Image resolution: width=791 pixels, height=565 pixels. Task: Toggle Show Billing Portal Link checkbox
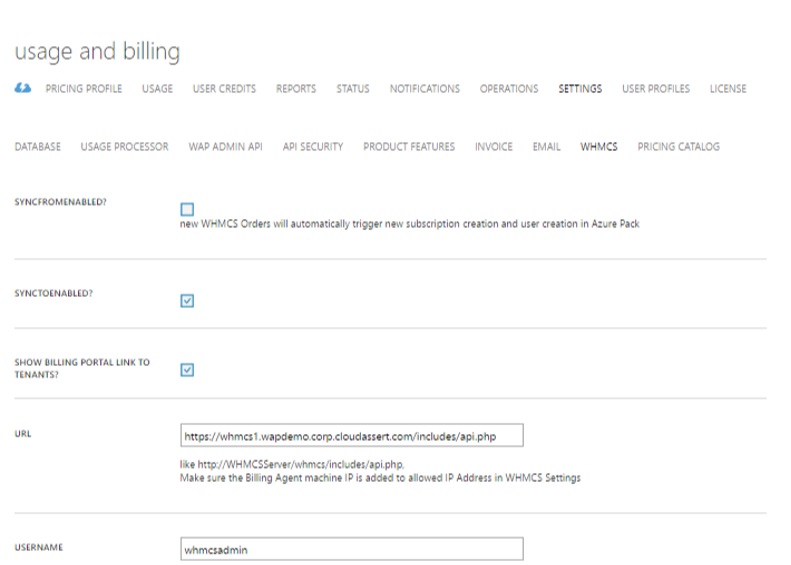point(187,370)
